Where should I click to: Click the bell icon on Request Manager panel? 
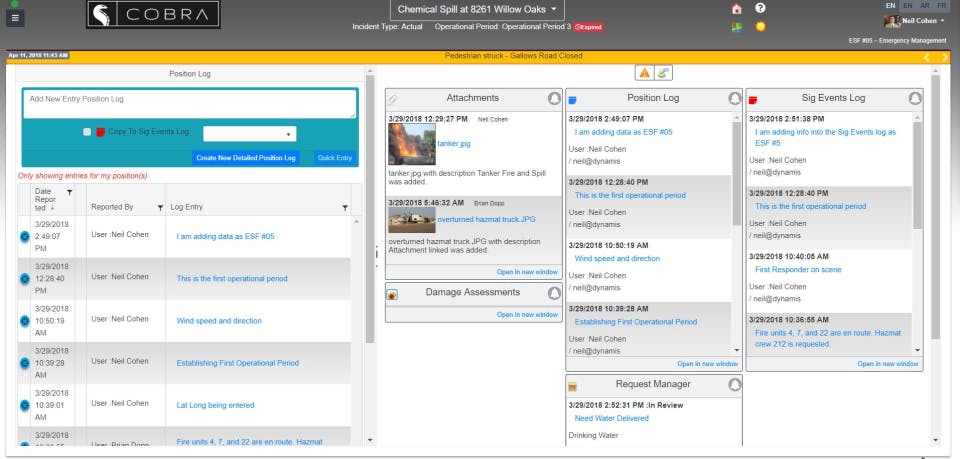tap(735, 384)
